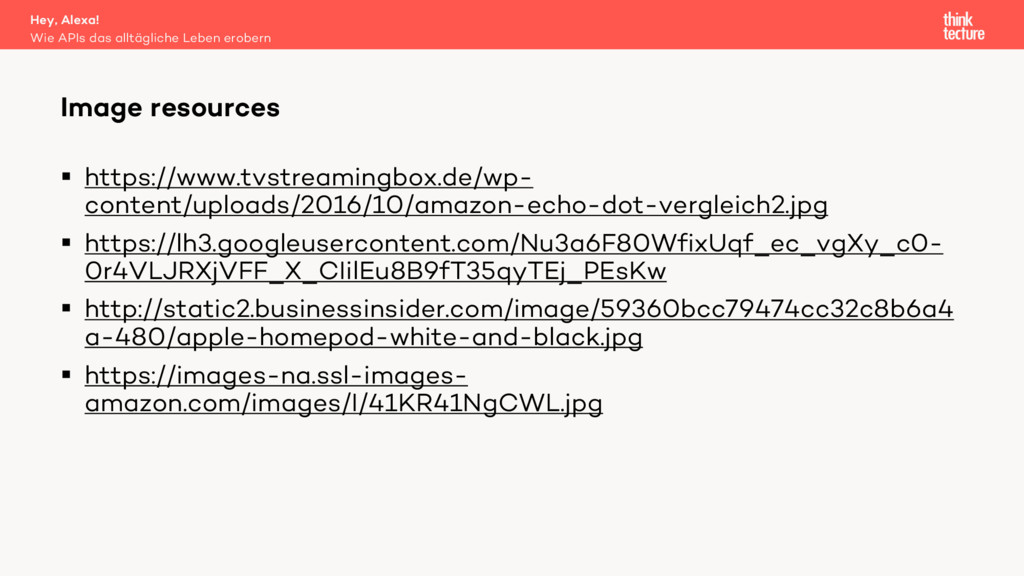This screenshot has width=1024, height=576.
Task: Click the thinktecture logo
Action: 963,26
